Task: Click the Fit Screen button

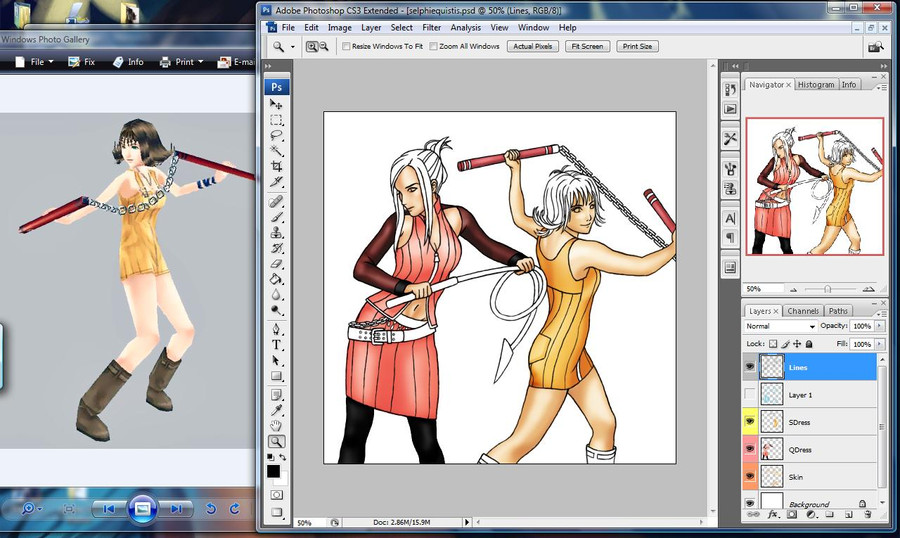Action: click(x=587, y=47)
